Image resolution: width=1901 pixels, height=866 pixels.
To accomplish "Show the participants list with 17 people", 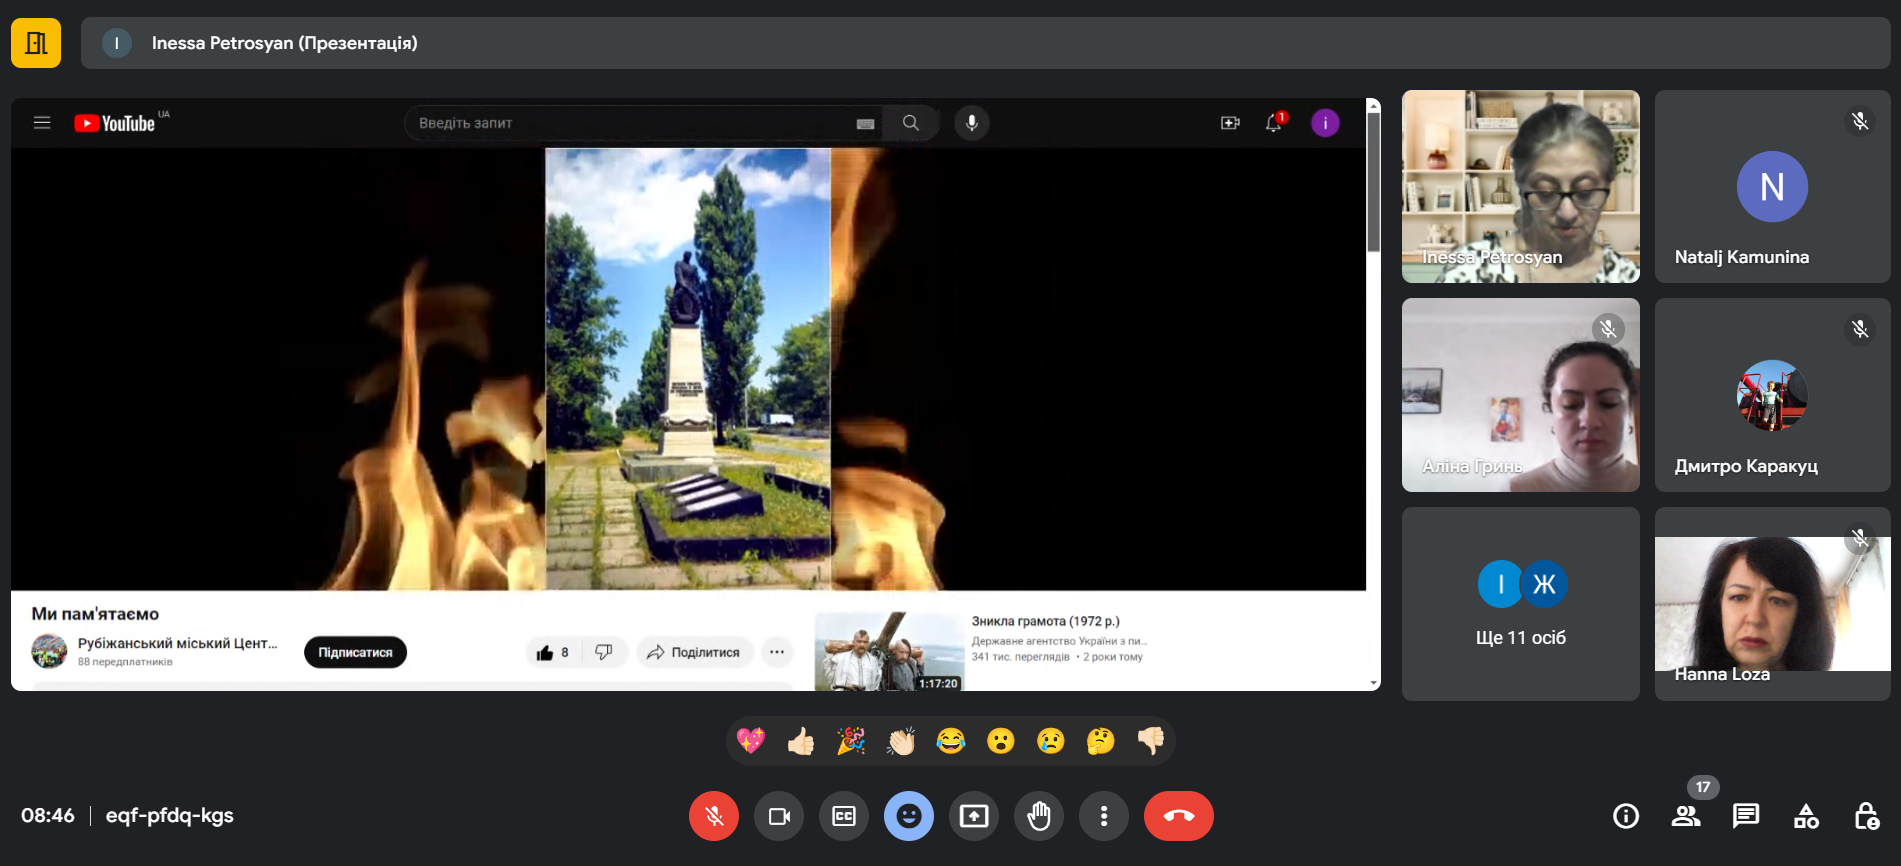I will 1686,816.
